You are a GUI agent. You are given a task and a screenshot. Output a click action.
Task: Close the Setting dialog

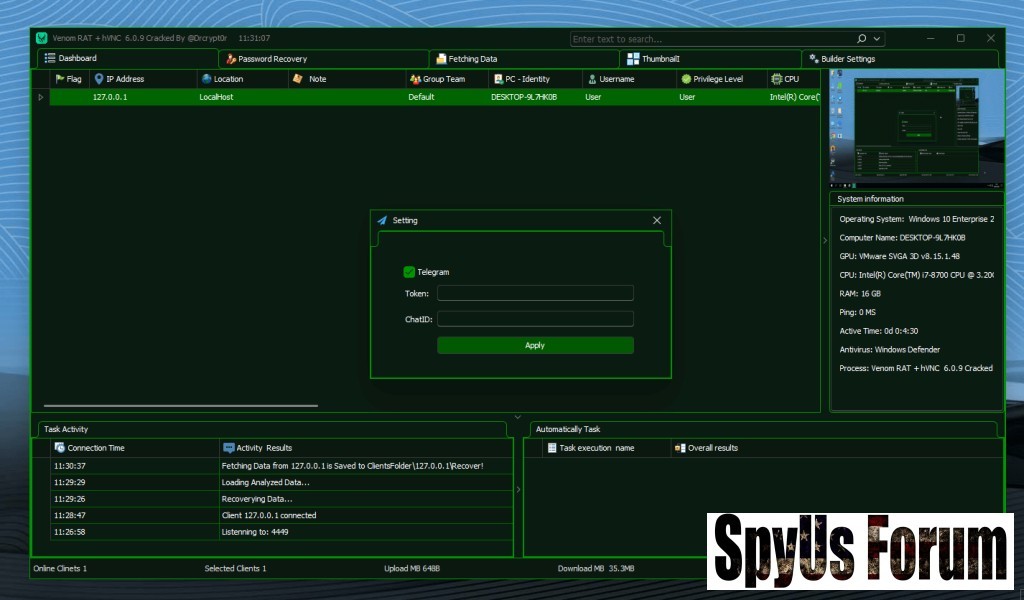657,220
